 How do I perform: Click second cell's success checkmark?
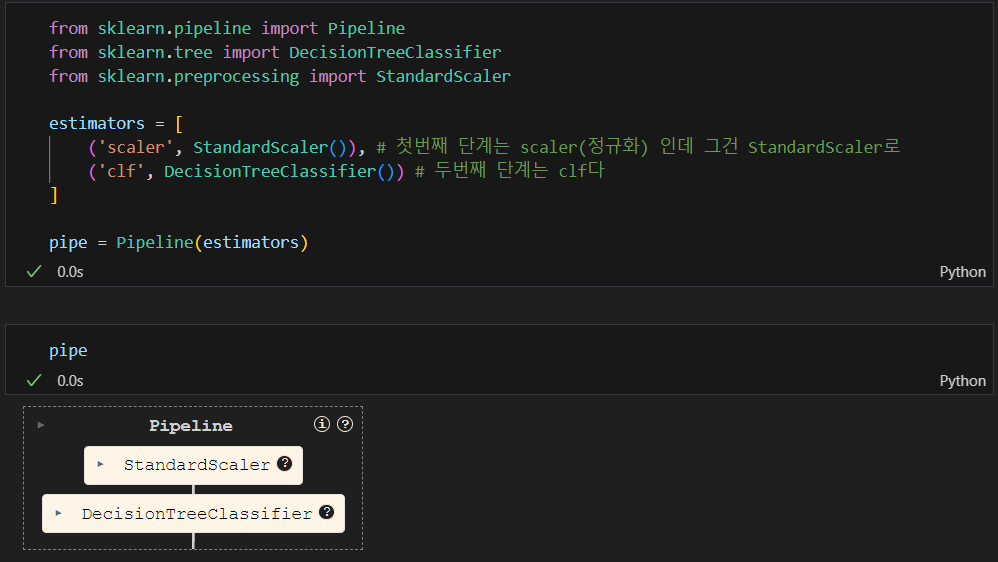34,380
